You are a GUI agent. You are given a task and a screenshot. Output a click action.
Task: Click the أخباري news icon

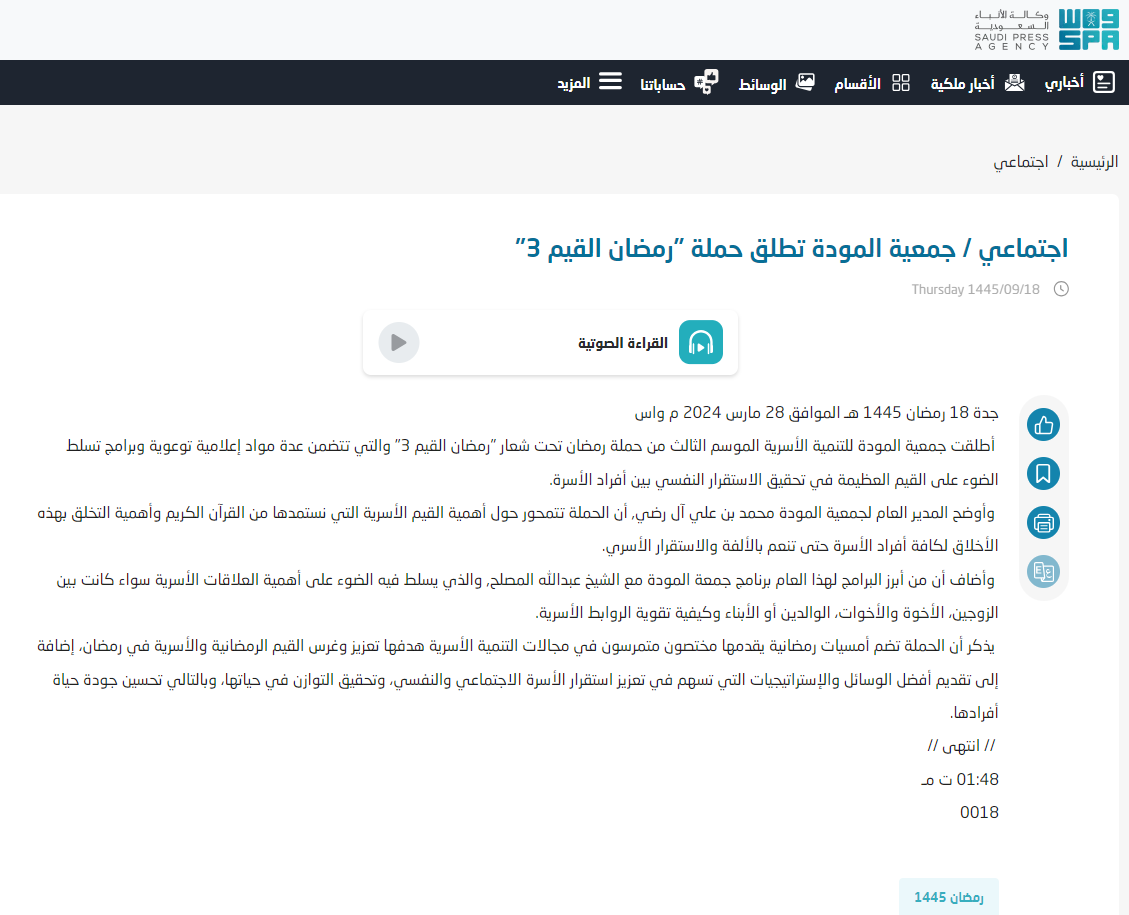click(x=1103, y=83)
